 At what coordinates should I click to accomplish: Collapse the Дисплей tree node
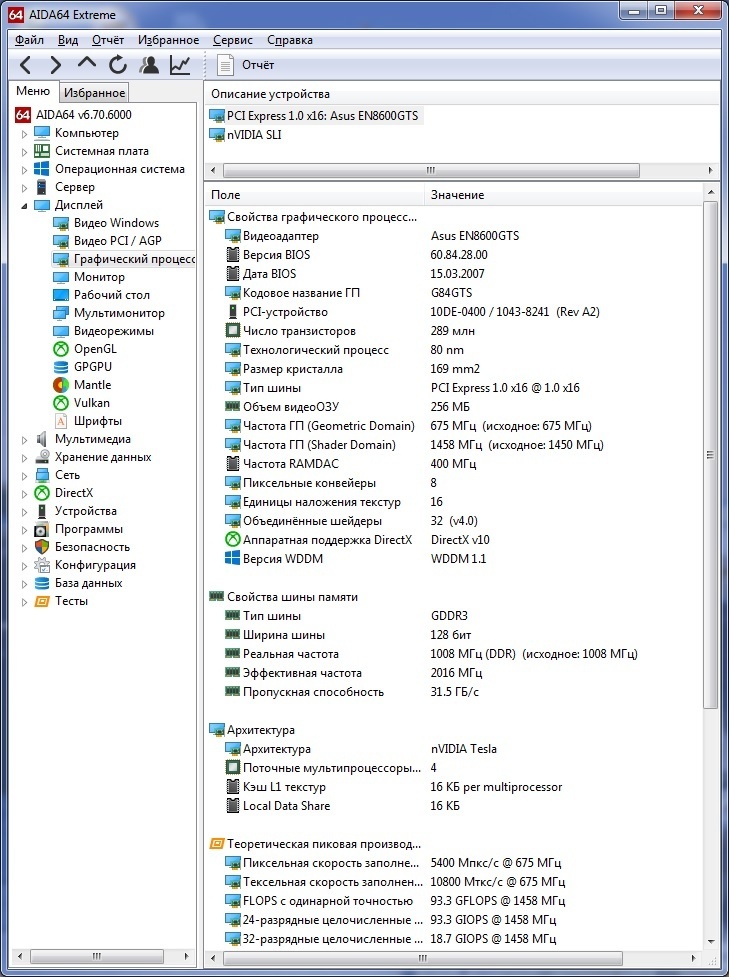tap(26, 205)
